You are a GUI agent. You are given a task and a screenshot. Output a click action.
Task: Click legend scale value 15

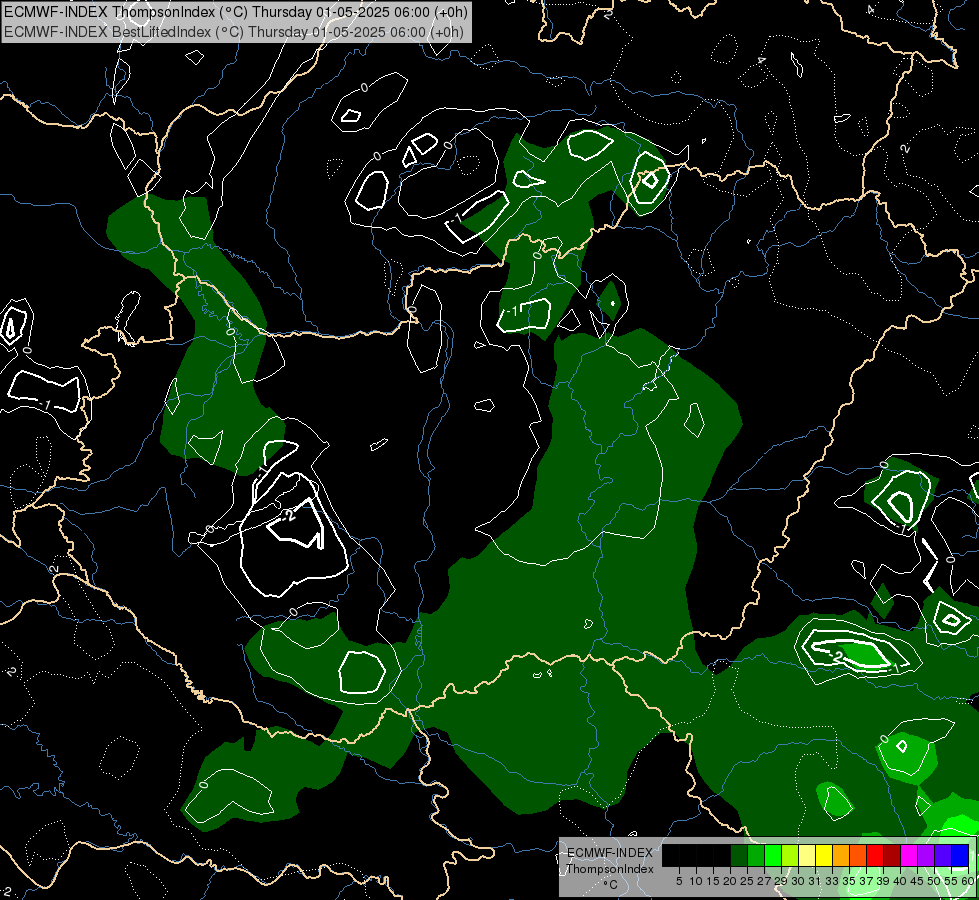click(713, 881)
